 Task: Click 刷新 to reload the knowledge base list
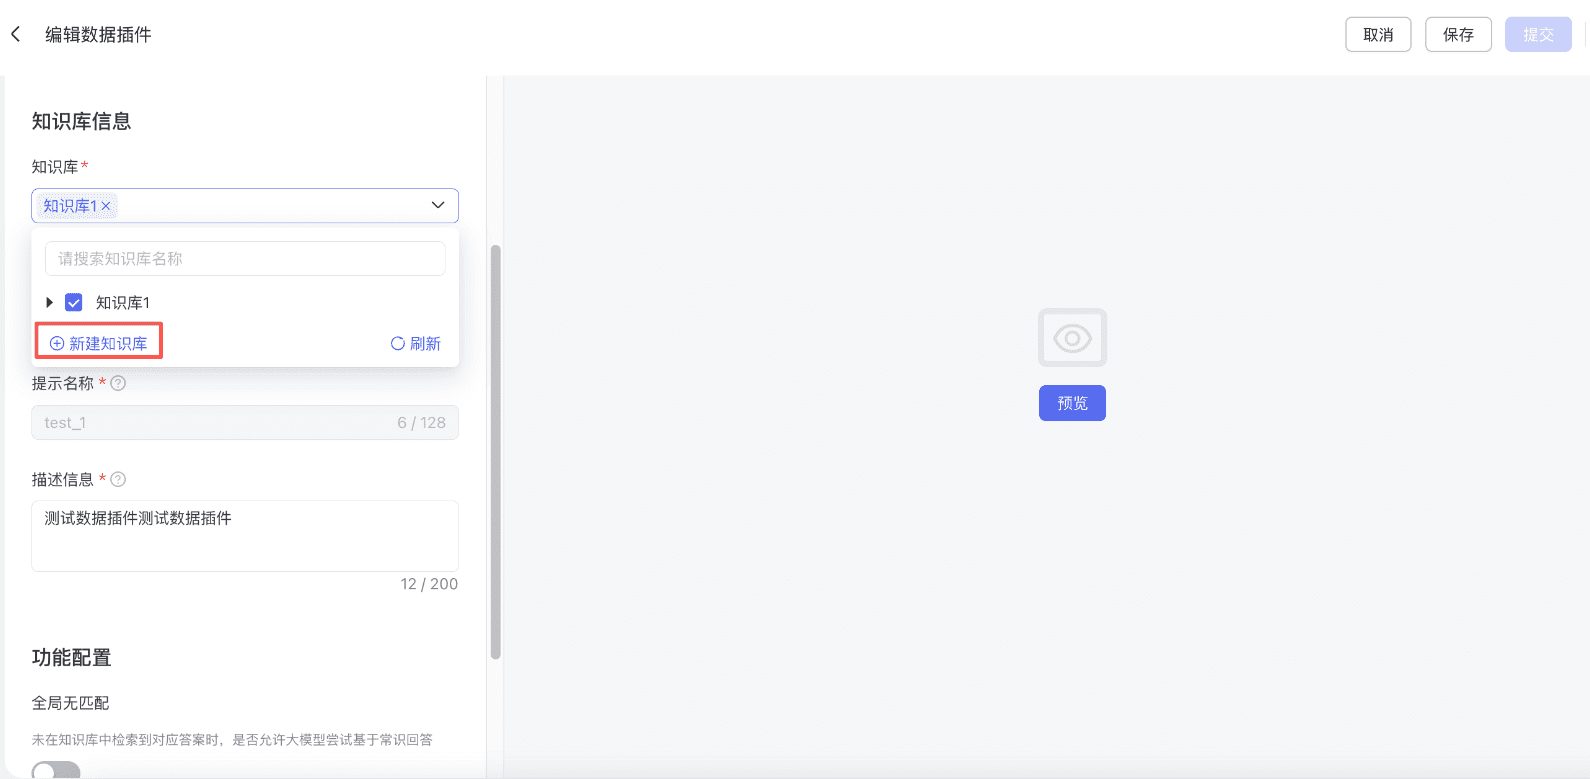tap(416, 343)
